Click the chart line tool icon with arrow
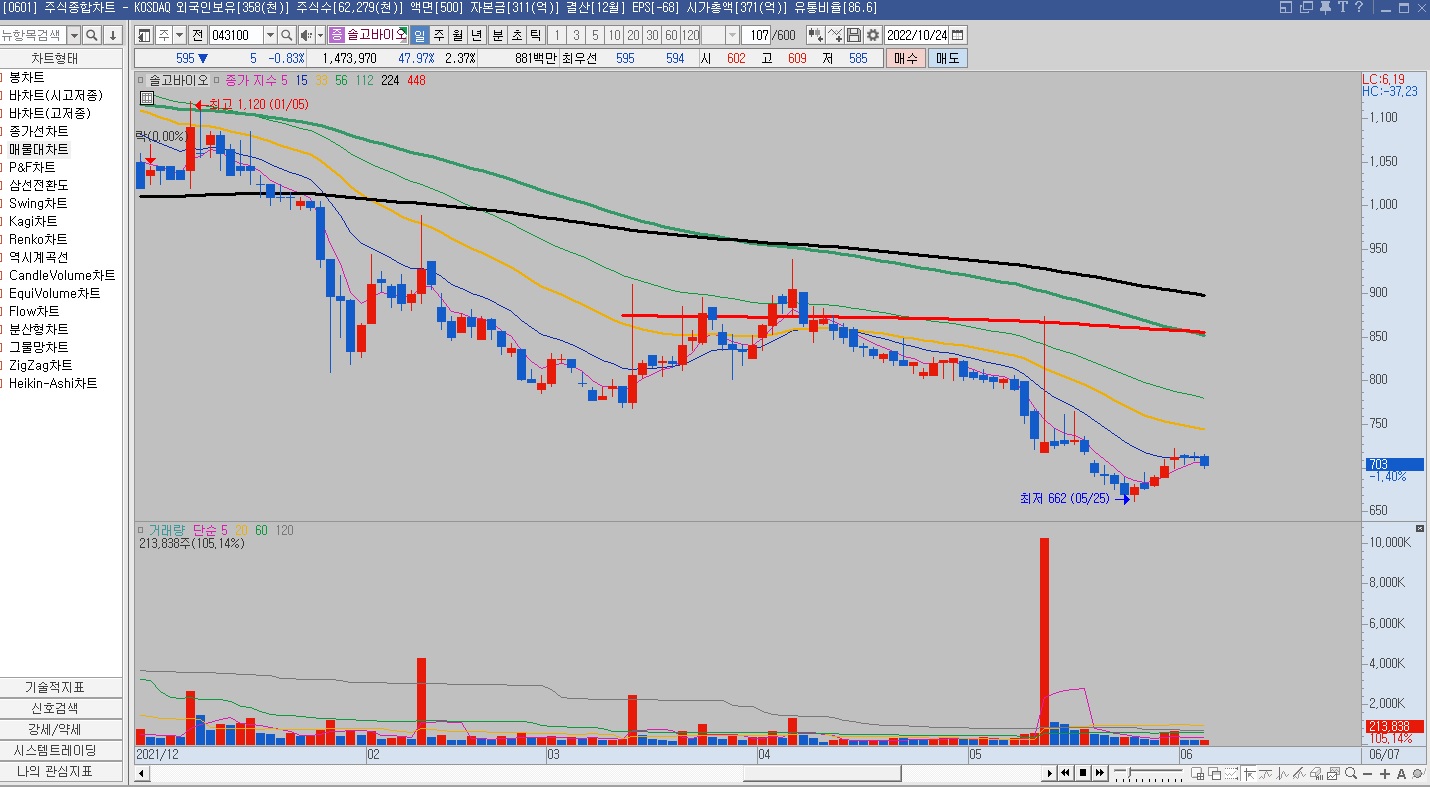The width and height of the screenshot is (1430, 787). point(836,35)
